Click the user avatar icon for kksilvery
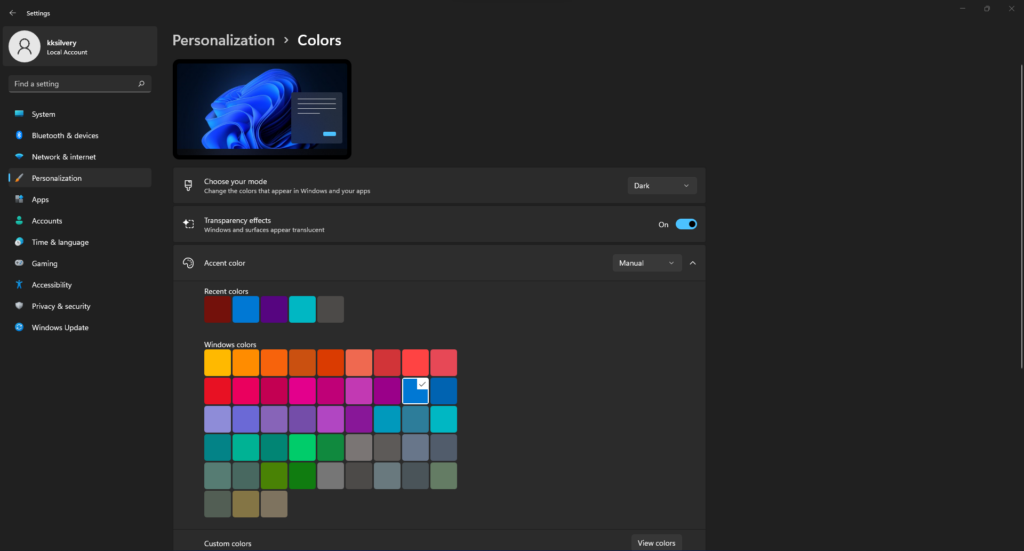The image size is (1024, 551). (x=24, y=46)
